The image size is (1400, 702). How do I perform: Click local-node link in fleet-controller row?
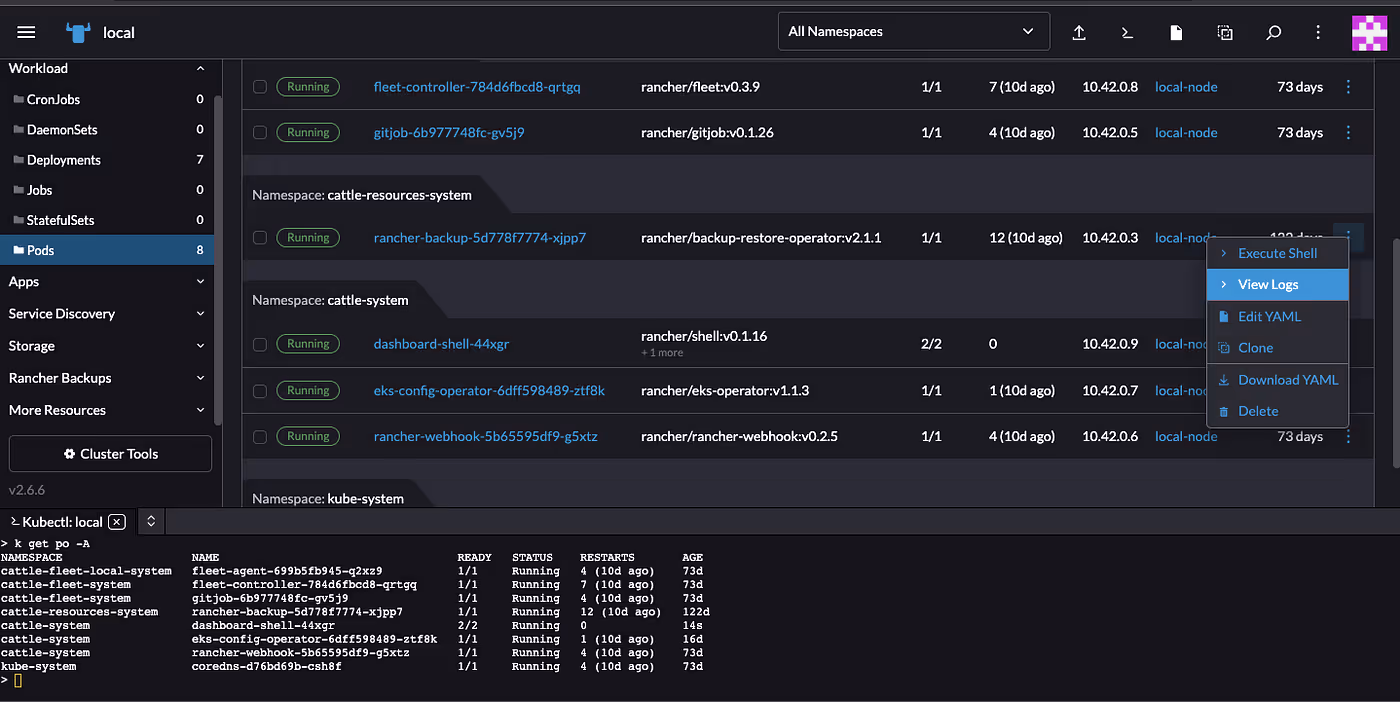coord(1186,87)
